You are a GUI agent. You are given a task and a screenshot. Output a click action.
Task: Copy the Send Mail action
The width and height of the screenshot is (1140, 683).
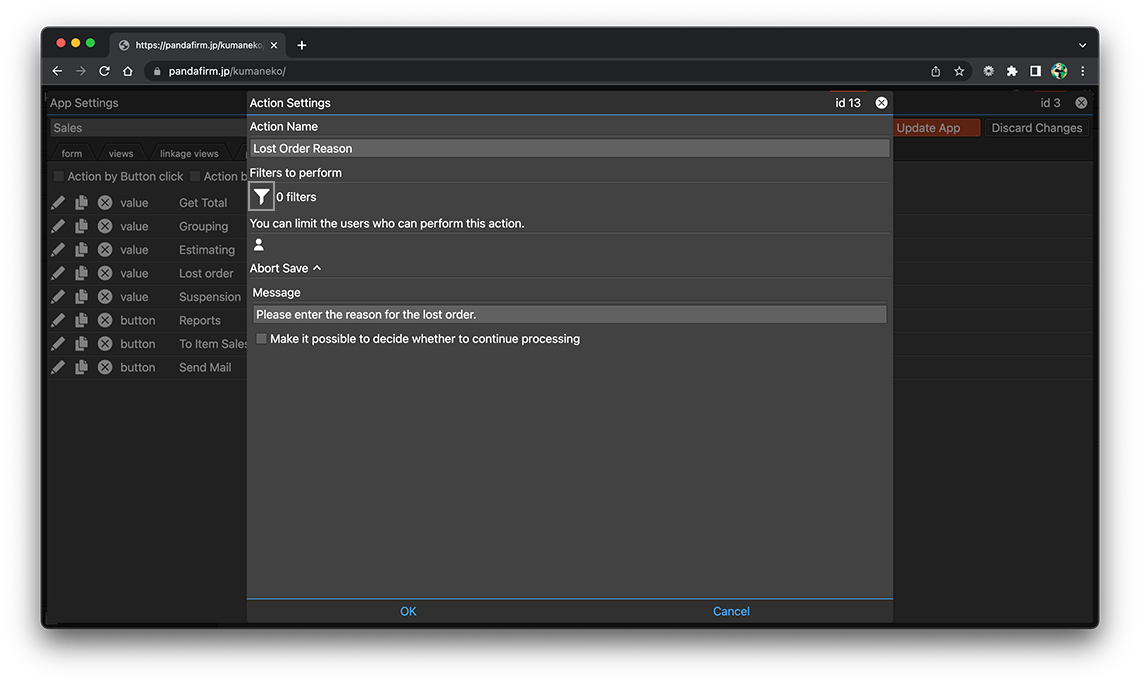pyautogui.click(x=81, y=368)
